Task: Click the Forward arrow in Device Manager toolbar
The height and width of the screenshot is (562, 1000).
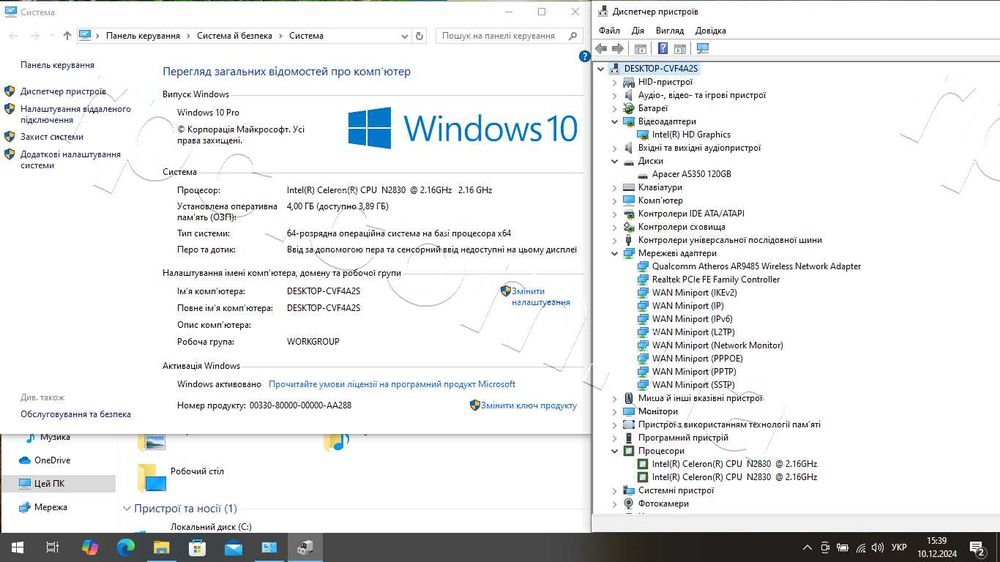Action: [x=617, y=48]
